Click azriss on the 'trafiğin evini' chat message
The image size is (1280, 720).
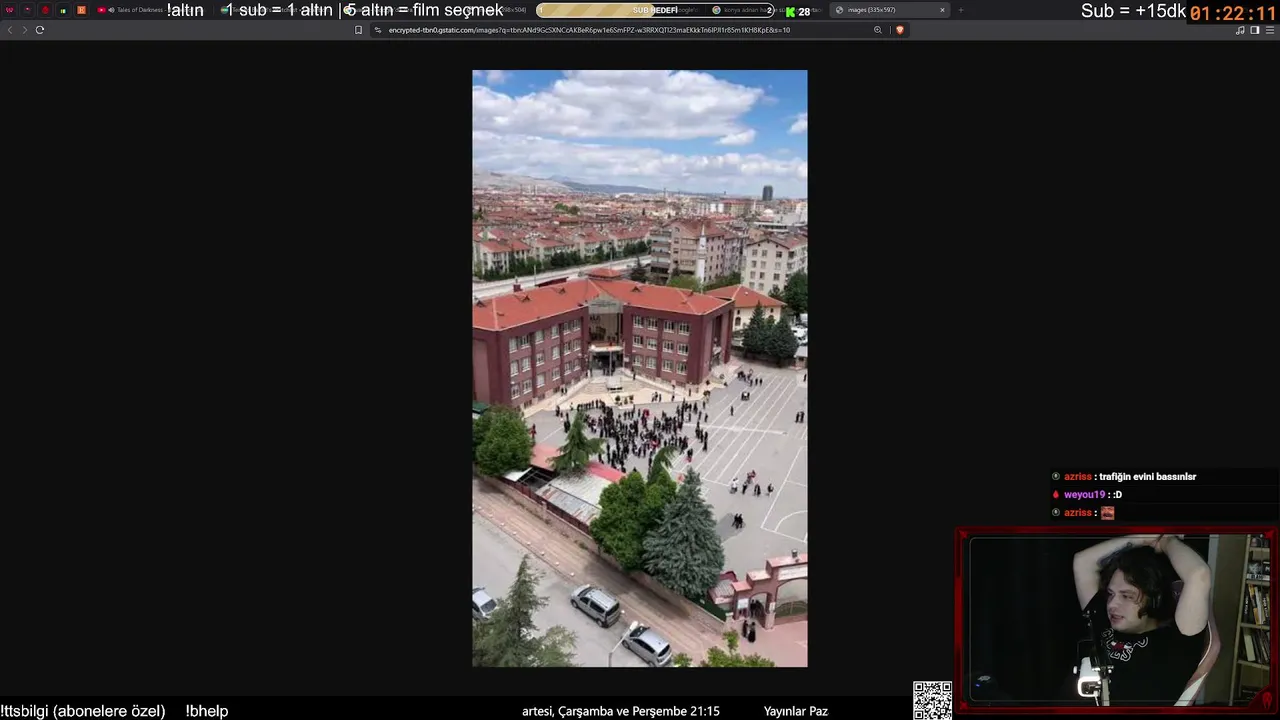[1078, 477]
